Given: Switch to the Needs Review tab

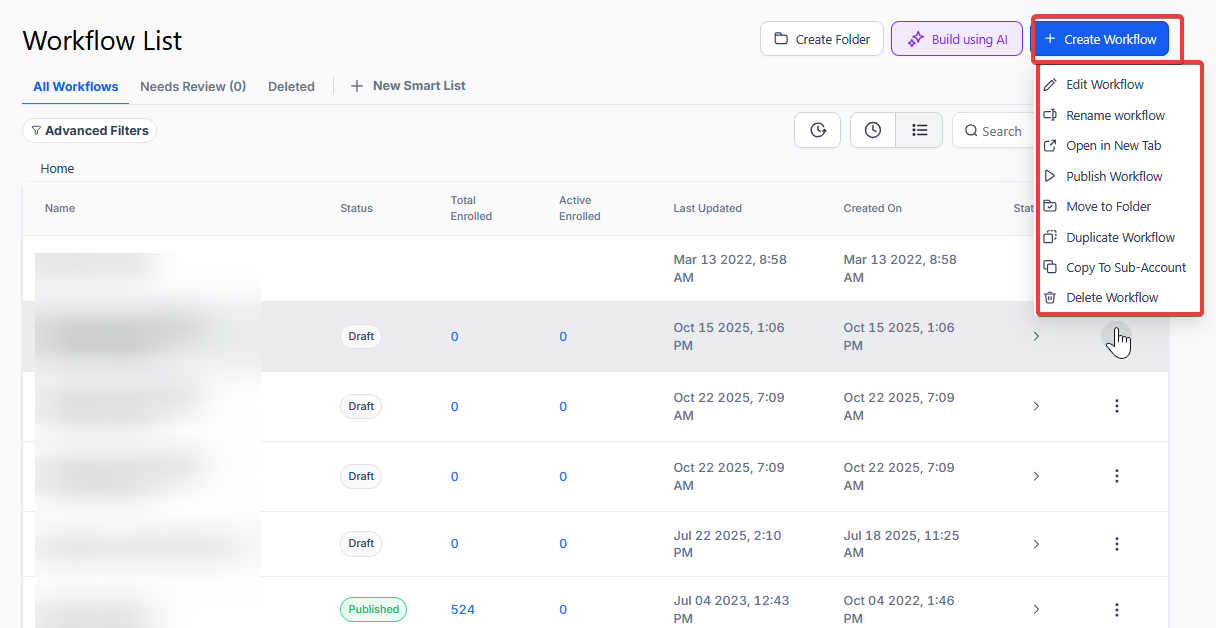Looking at the screenshot, I should pyautogui.click(x=193, y=87).
